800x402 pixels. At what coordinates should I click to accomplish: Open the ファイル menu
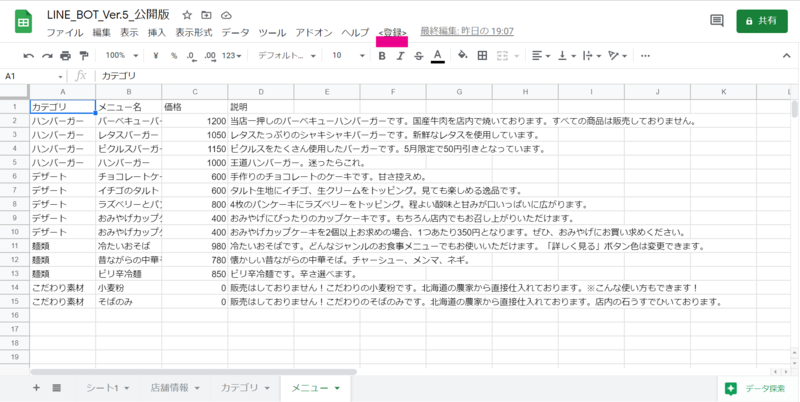point(65,33)
